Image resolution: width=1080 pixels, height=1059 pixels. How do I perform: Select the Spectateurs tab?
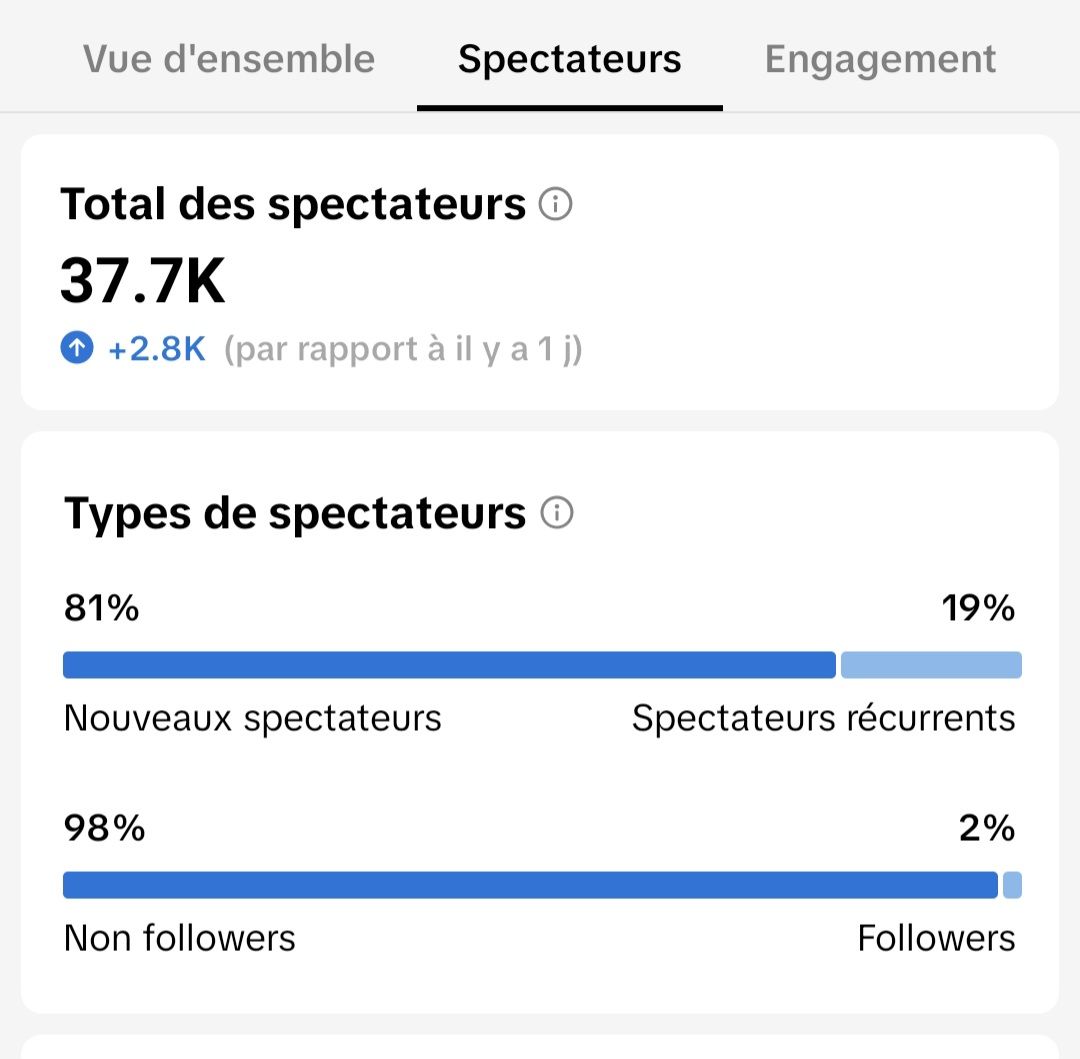coord(570,59)
